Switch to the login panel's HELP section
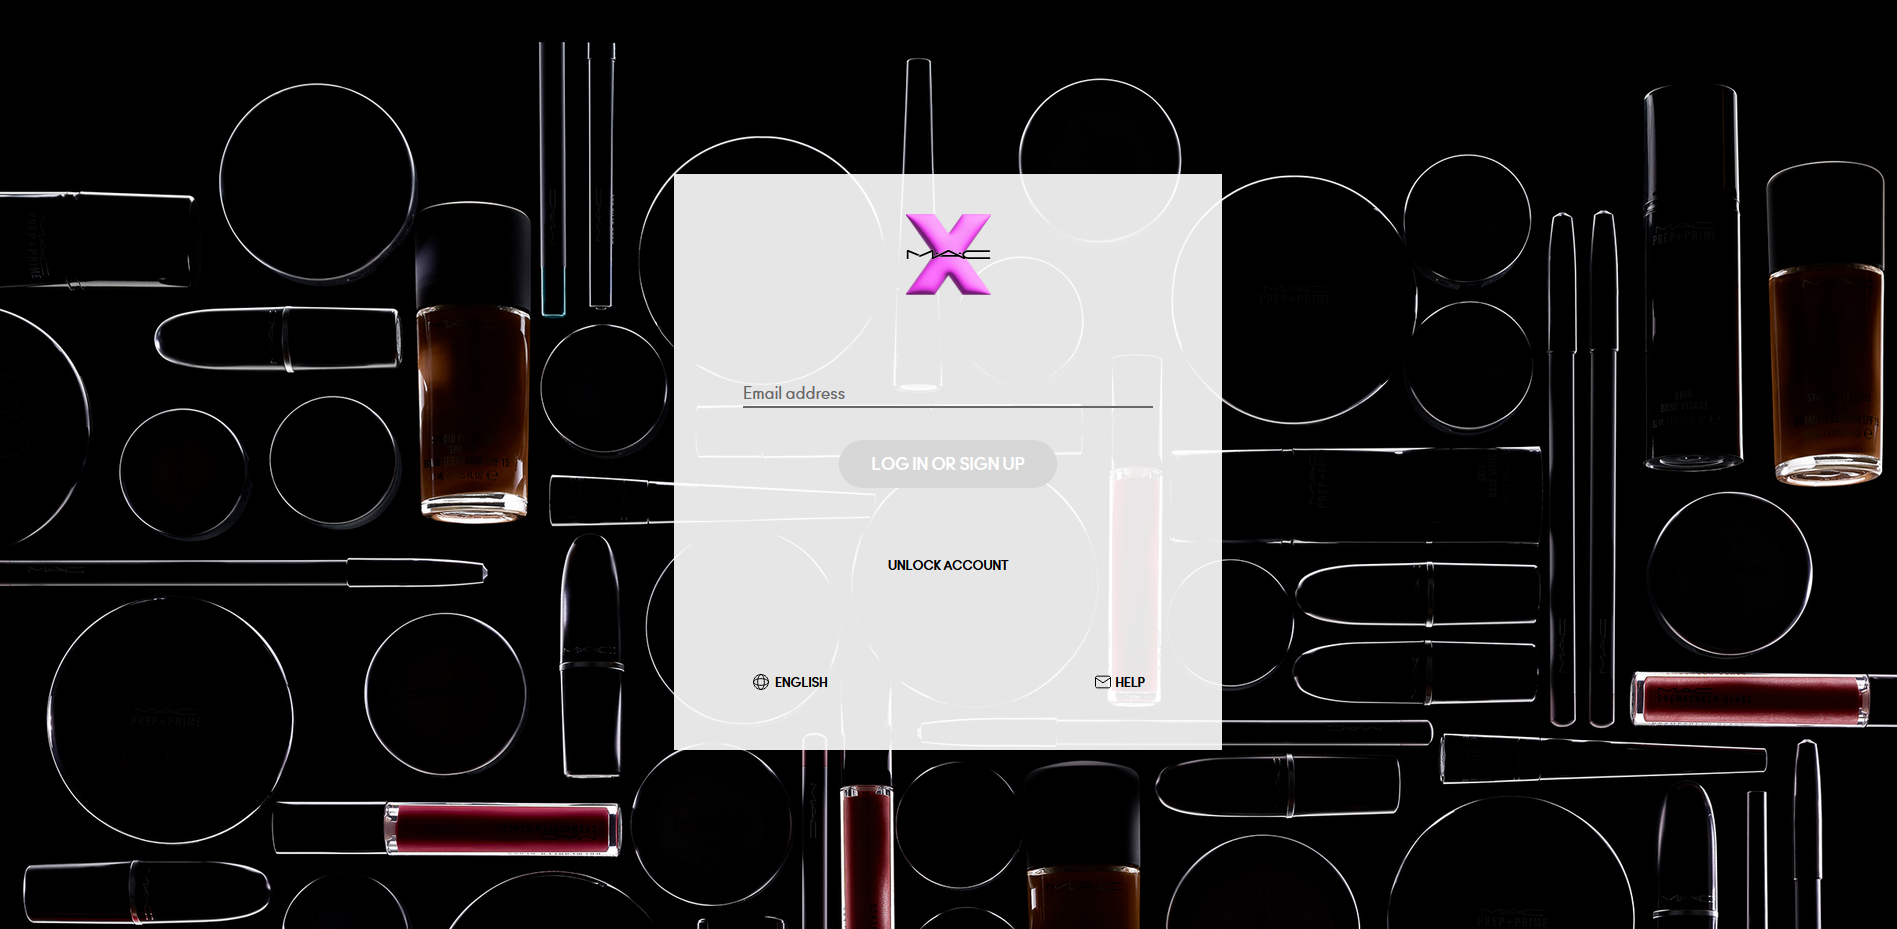The image size is (1897, 929). (x=1129, y=681)
